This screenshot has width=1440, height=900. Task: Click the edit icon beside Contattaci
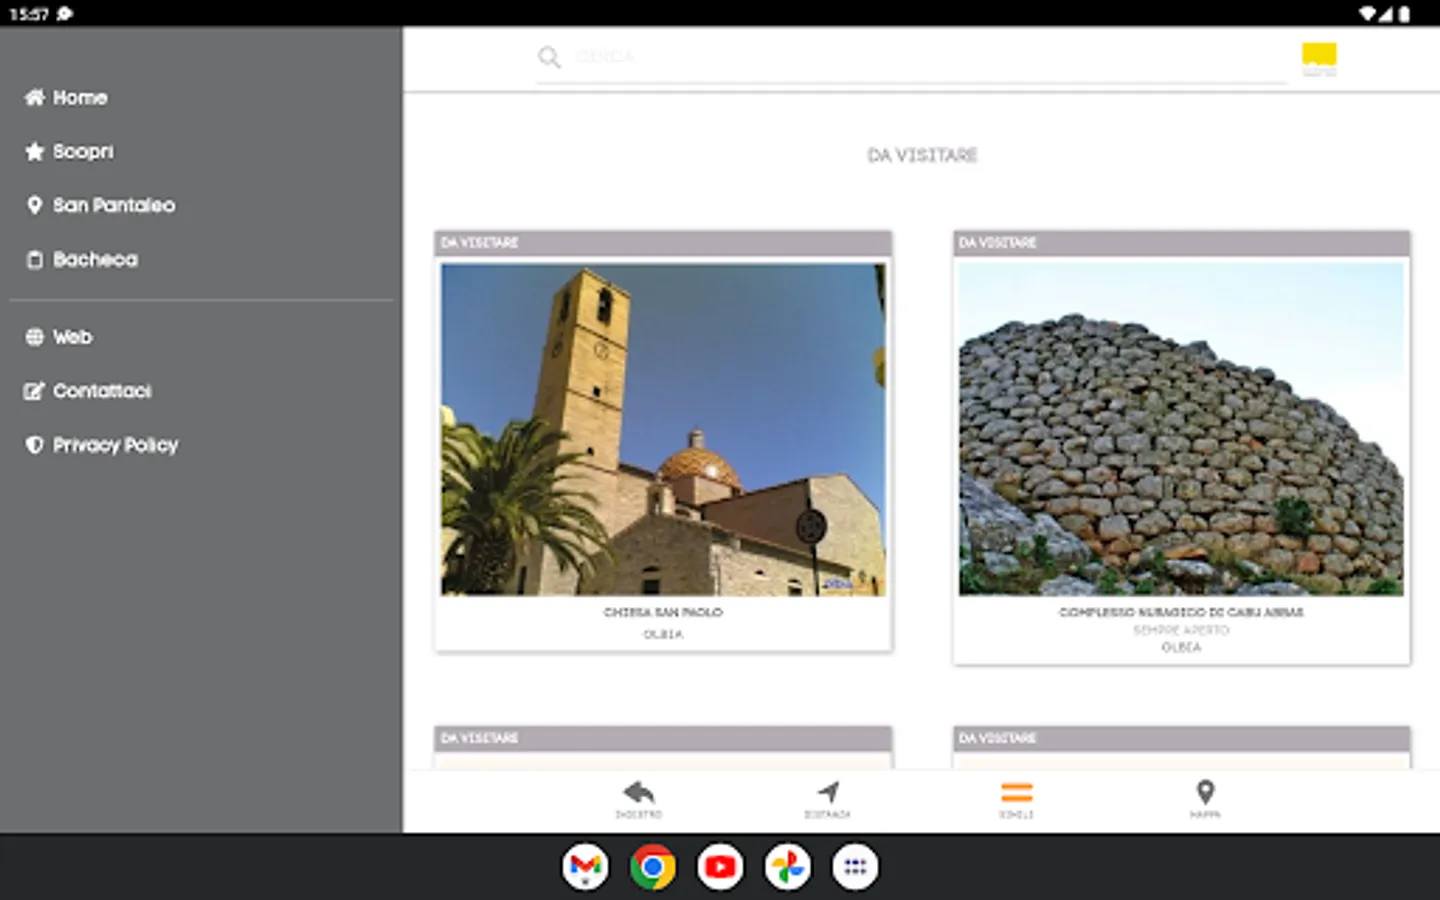[35, 391]
